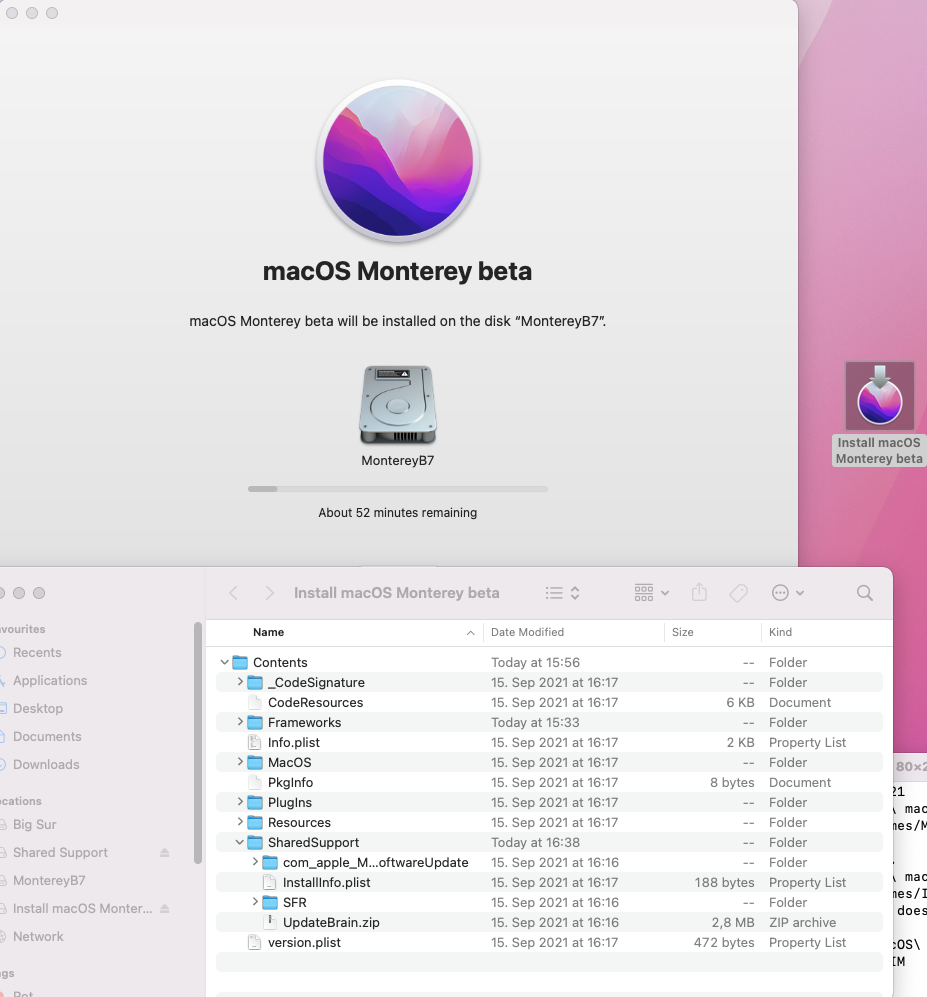Select the _CodeSignature folder icon
Viewport: 927px width, 997px height.
255,682
